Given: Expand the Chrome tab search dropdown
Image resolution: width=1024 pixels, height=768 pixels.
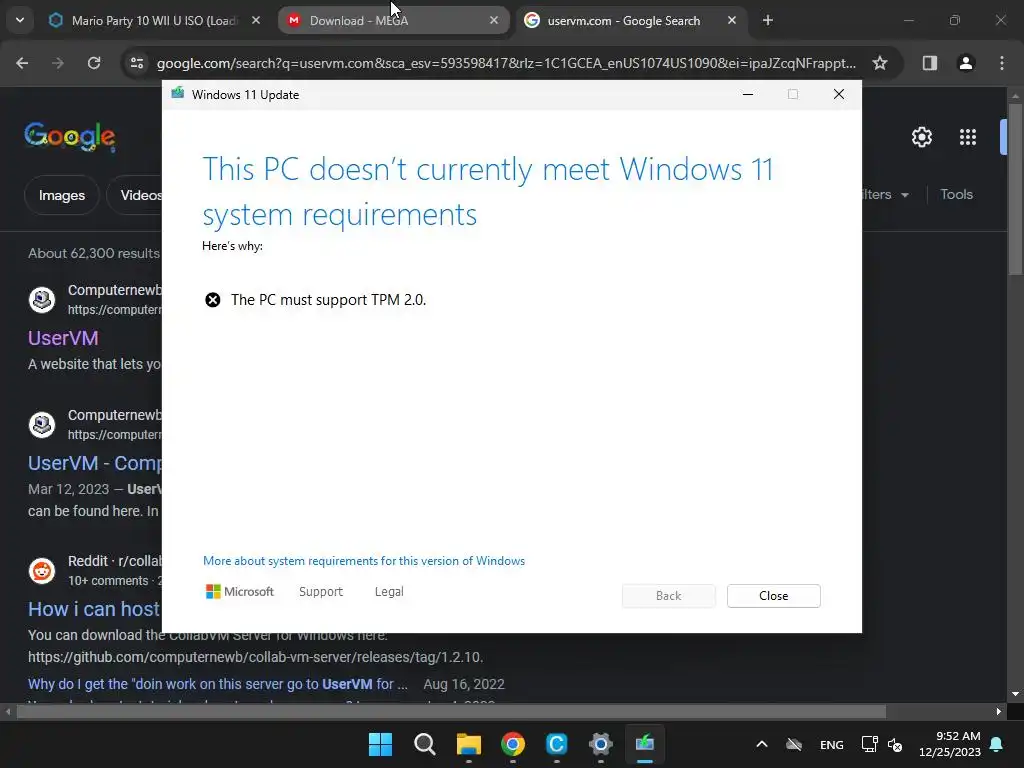Looking at the screenshot, I should 20,21.
